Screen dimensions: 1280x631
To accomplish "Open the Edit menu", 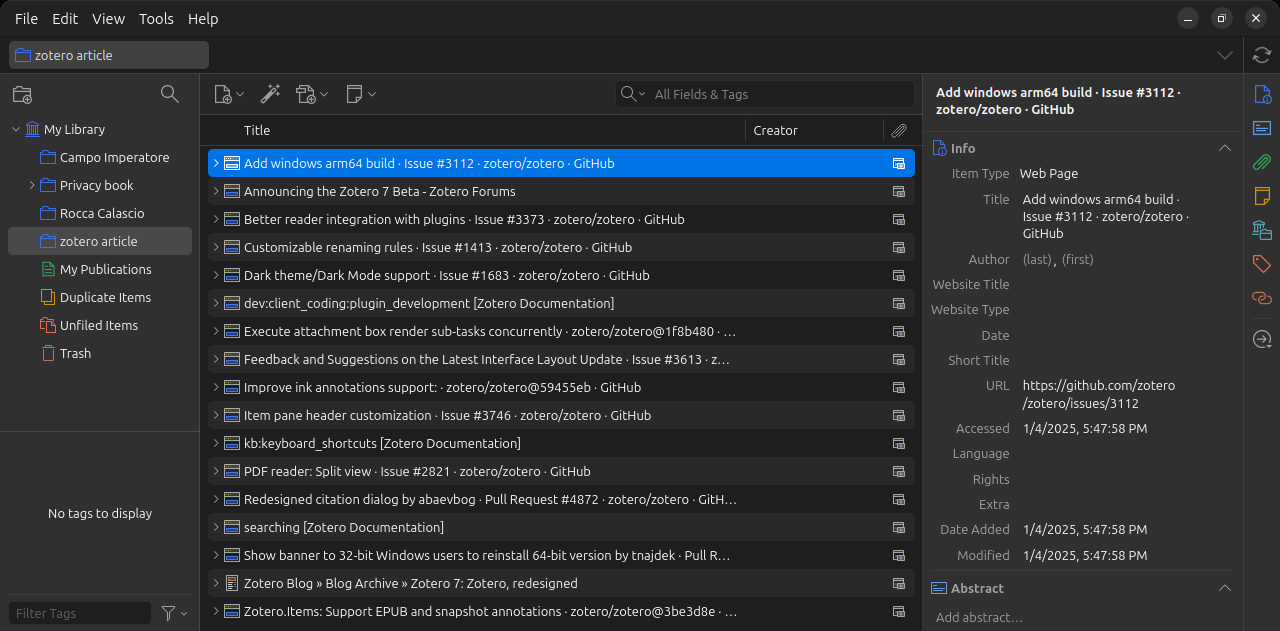I will tap(65, 19).
